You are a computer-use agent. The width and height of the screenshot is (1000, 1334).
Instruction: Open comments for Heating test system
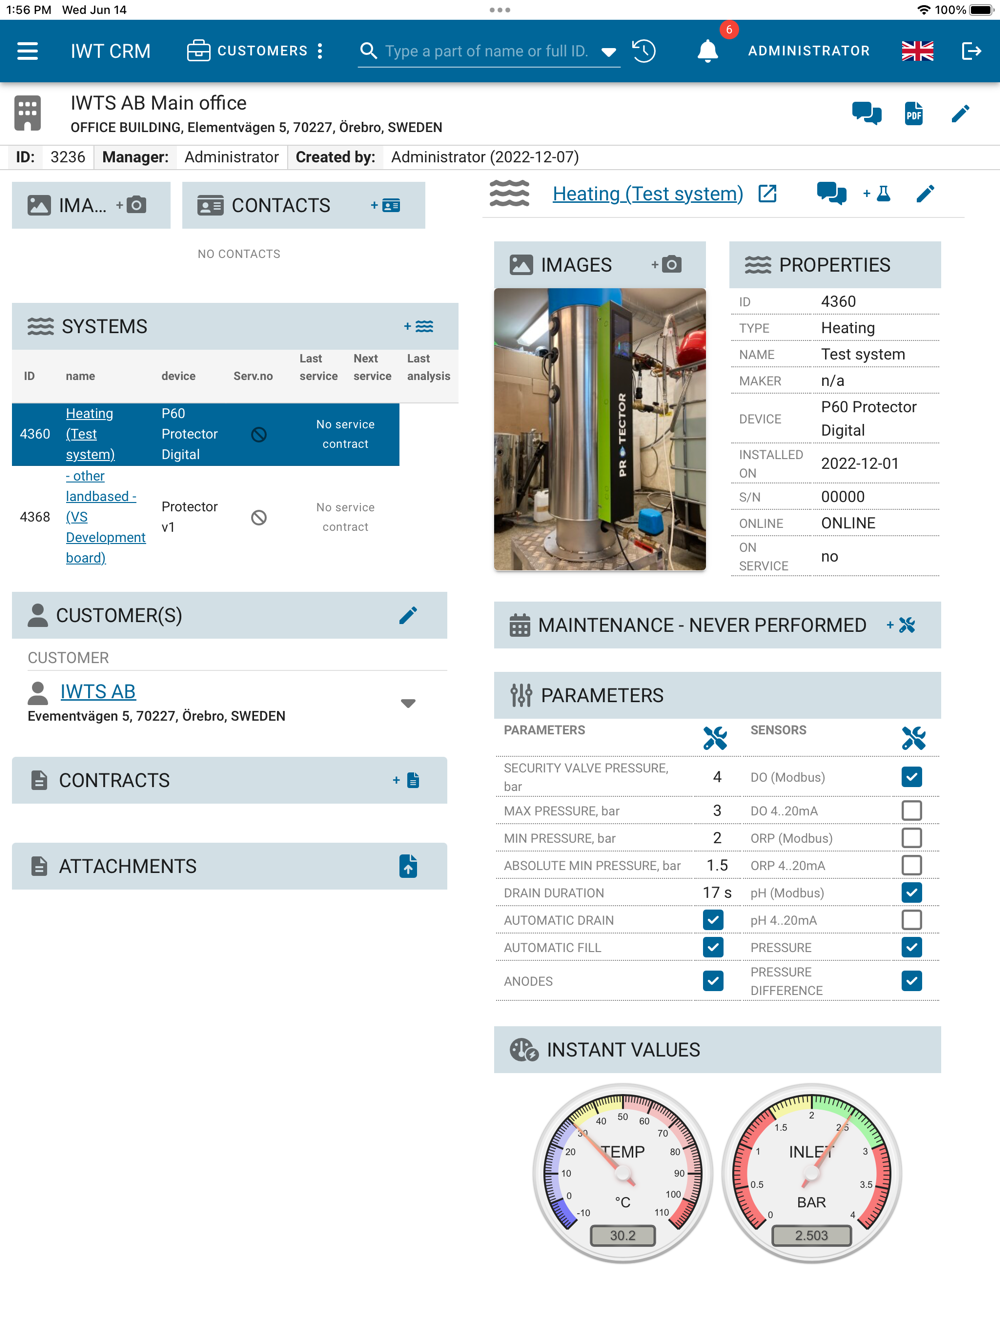[x=832, y=193]
